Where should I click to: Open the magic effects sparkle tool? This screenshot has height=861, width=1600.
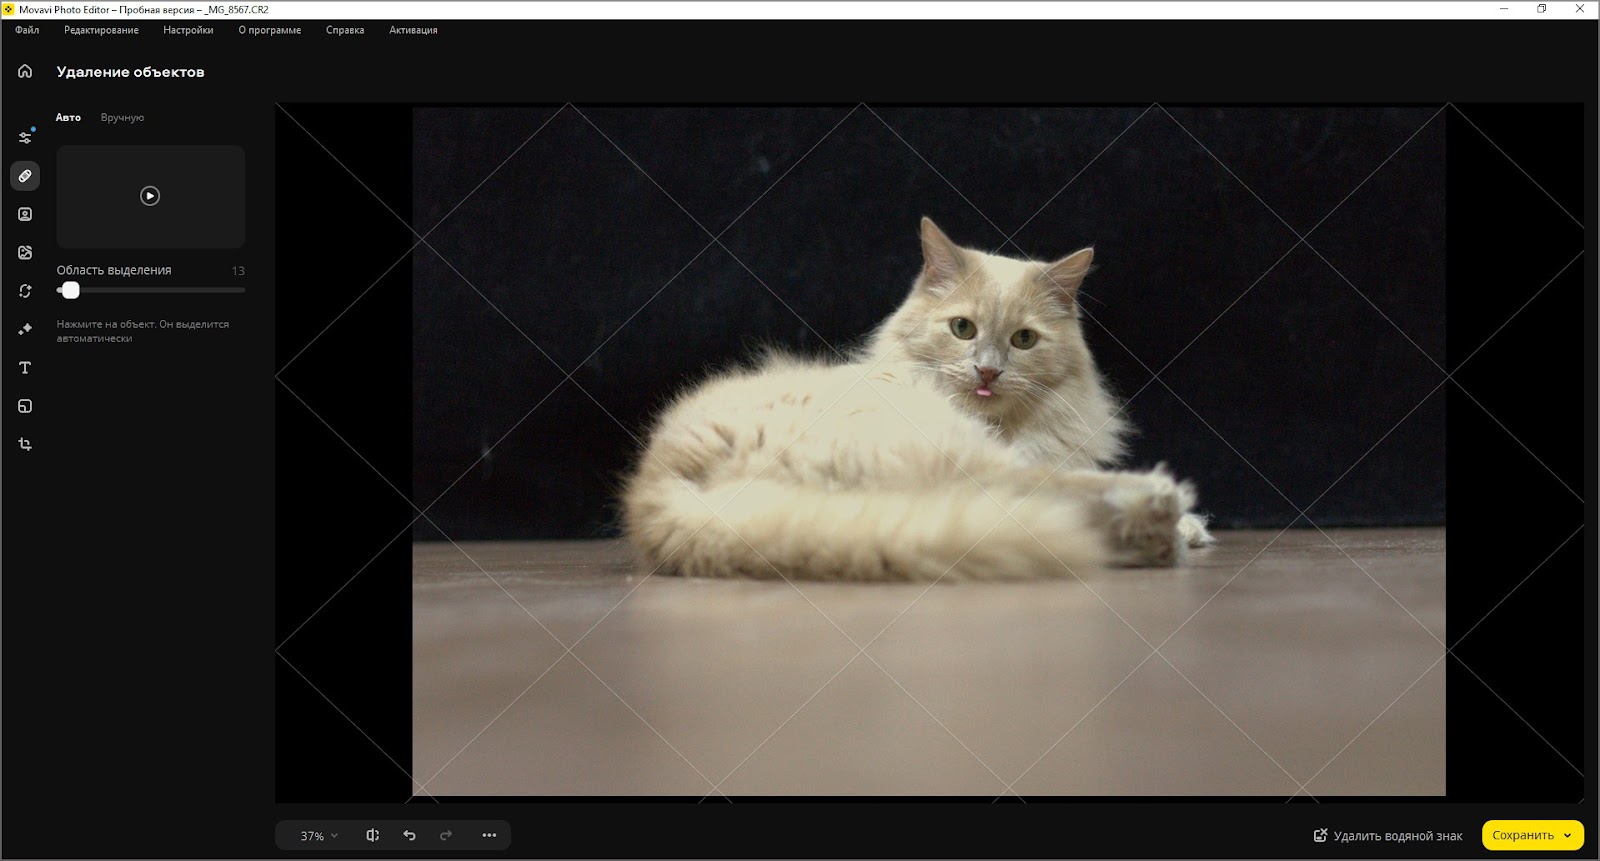point(25,329)
